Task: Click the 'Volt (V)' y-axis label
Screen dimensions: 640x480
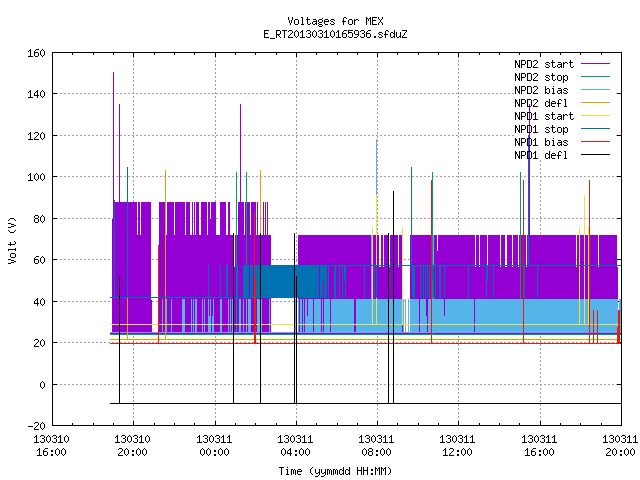Action: 12,240
